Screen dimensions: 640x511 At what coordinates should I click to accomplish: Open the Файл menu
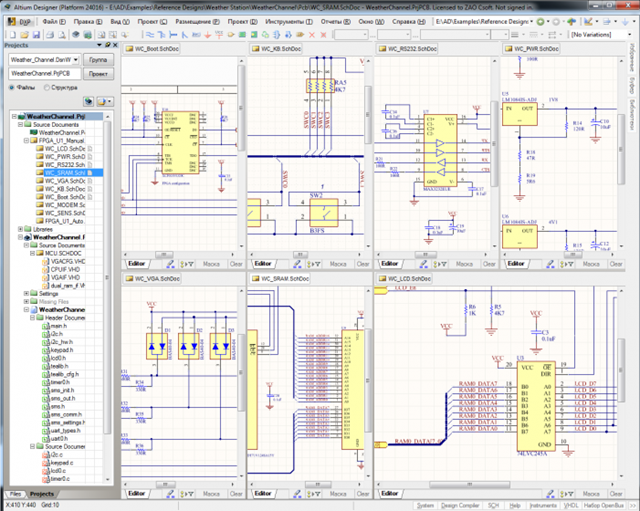(x=54, y=22)
